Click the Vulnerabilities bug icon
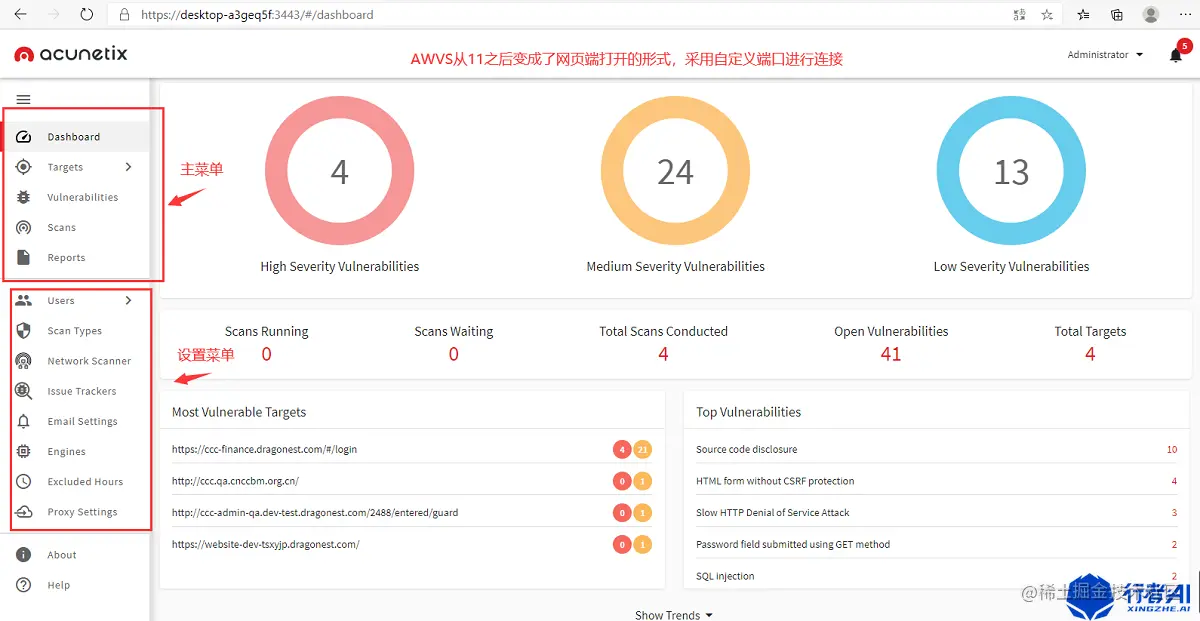The image size is (1200, 621). click(x=24, y=197)
